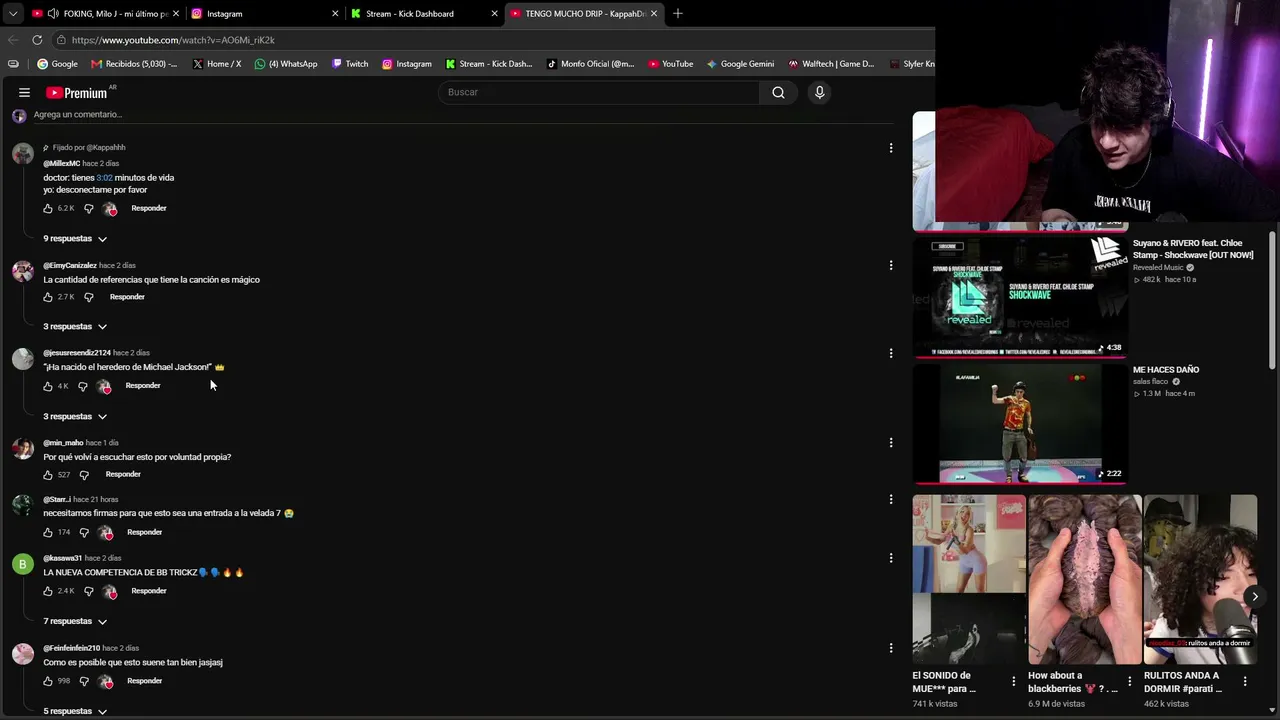
Task: Expand 3 respuestas under @jesusresendiz2124
Action: (75, 416)
